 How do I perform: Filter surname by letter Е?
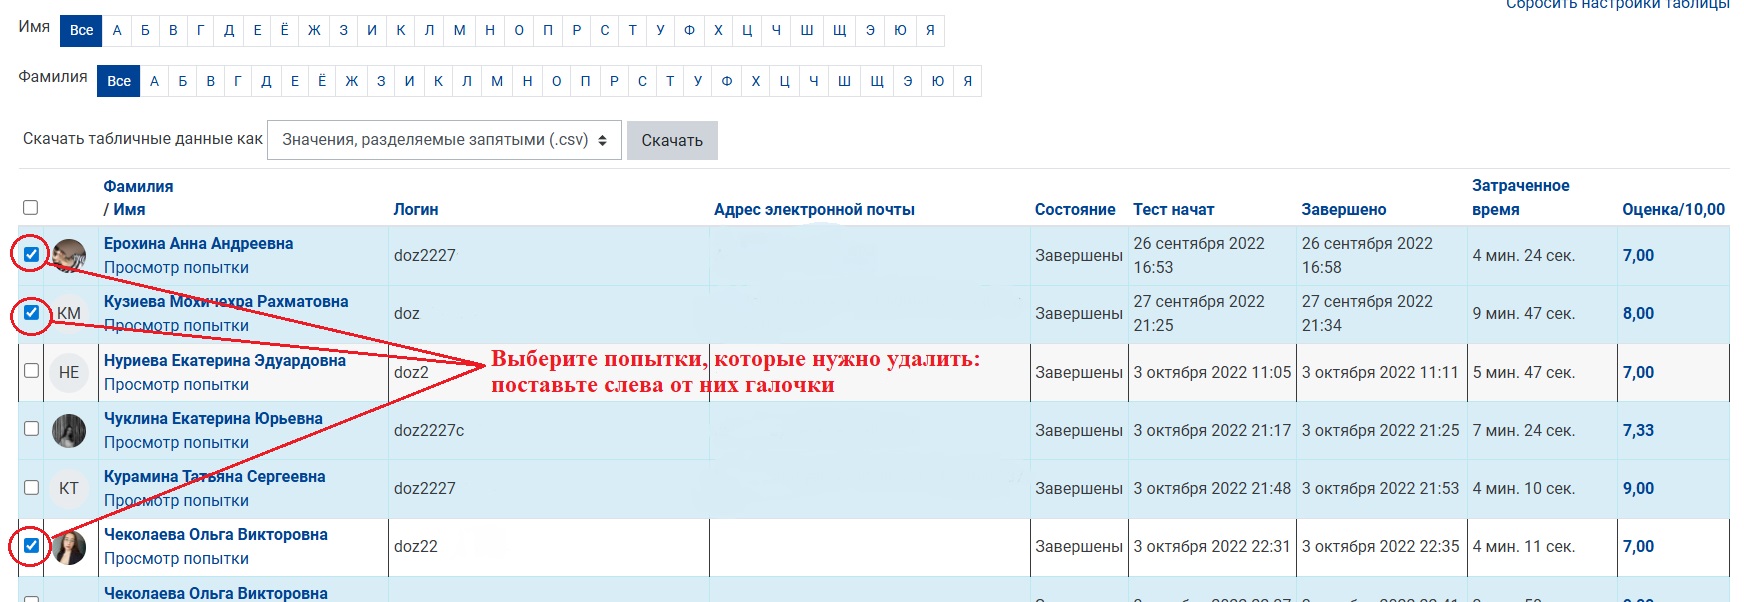[x=295, y=81]
